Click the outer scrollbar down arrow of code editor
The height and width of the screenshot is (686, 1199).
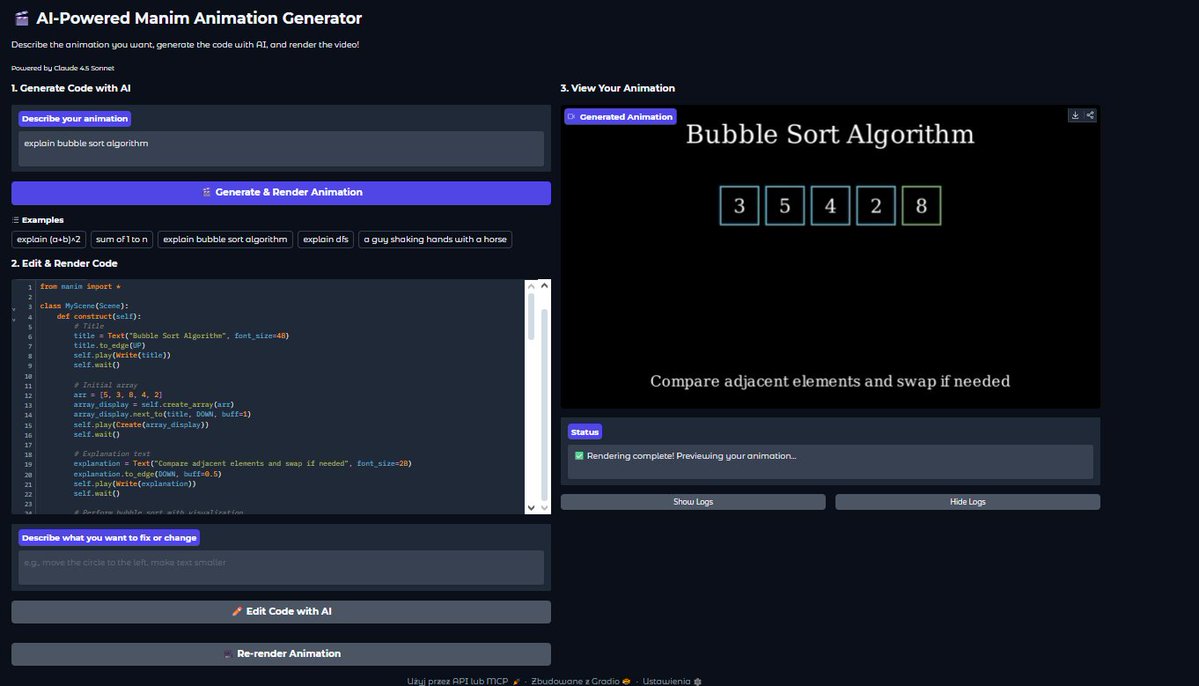pyautogui.click(x=544, y=507)
